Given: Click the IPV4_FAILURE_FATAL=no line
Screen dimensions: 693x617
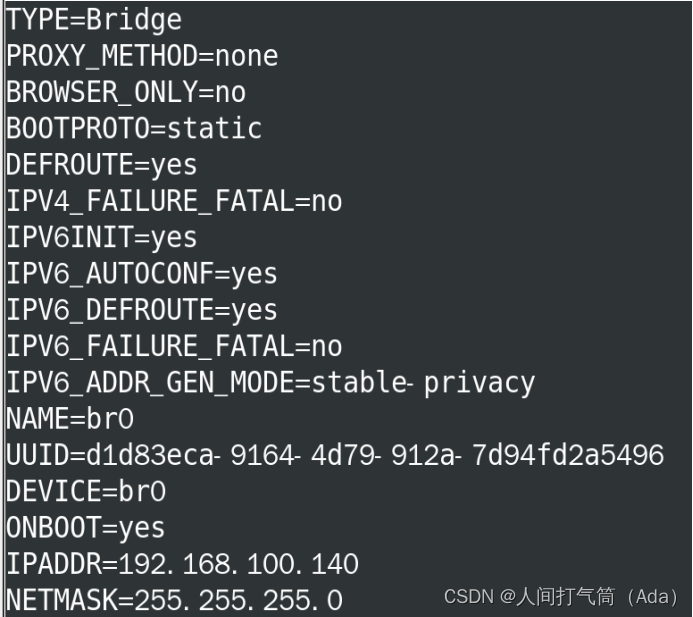Looking at the screenshot, I should (174, 201).
